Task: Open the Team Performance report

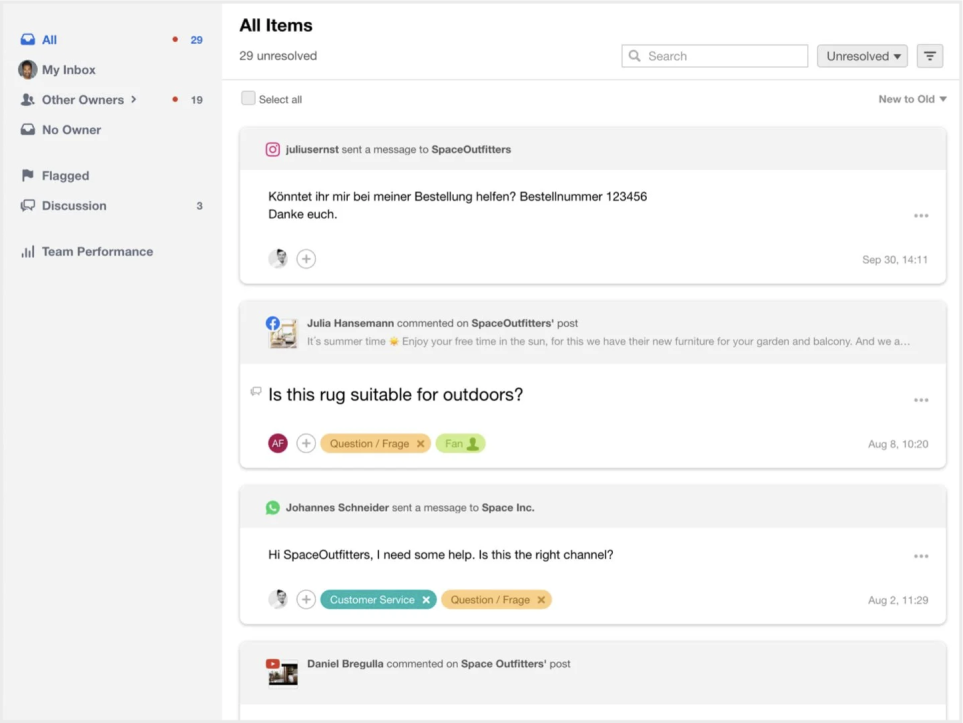Action: pyautogui.click(x=97, y=252)
